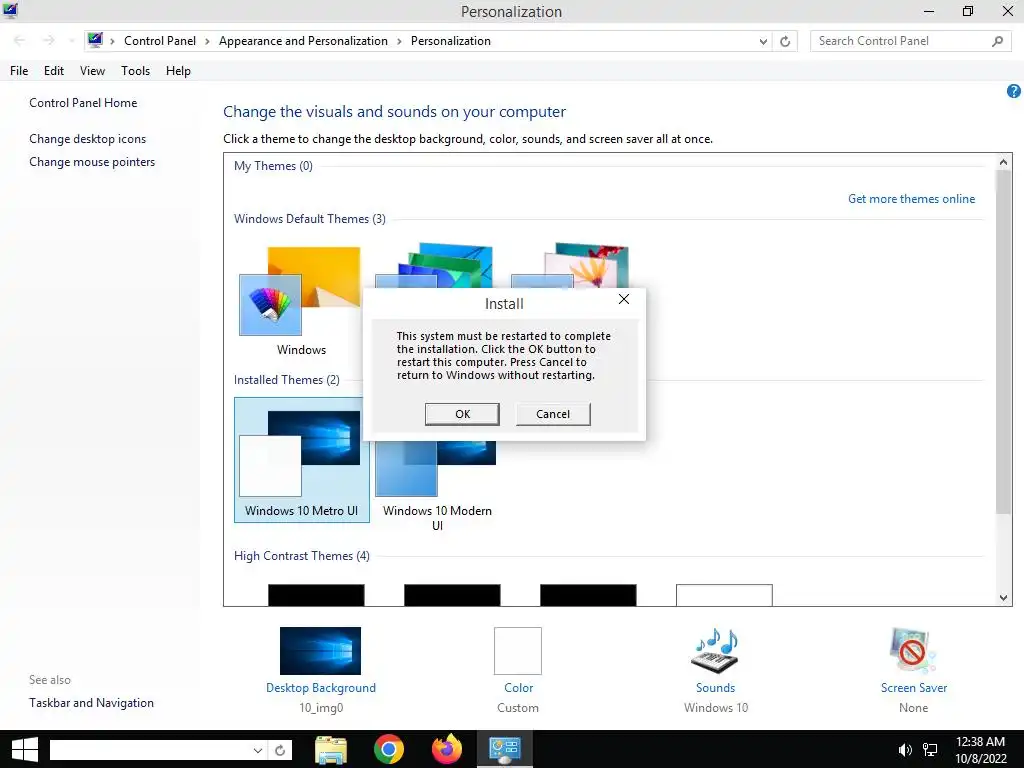The height and width of the screenshot is (768, 1024).
Task: Click Get more themes online
Action: tap(911, 199)
